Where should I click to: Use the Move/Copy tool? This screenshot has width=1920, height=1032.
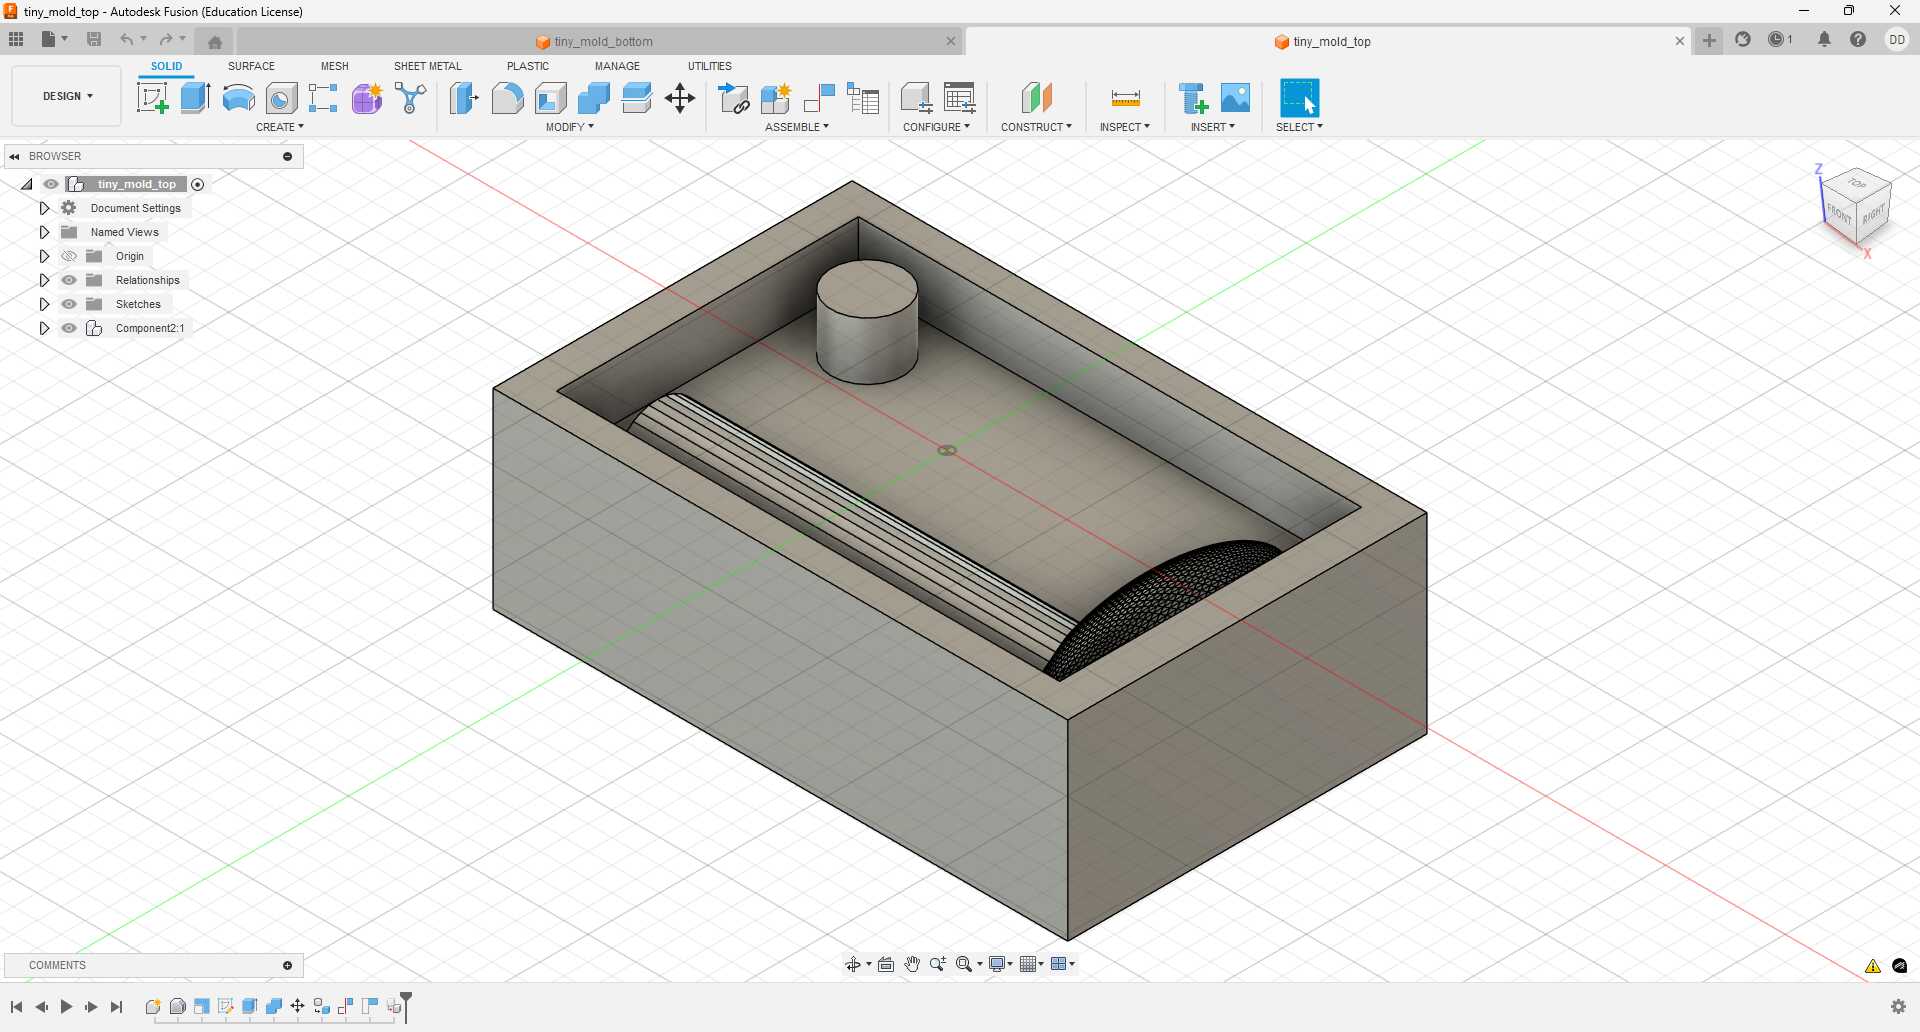[x=680, y=98]
